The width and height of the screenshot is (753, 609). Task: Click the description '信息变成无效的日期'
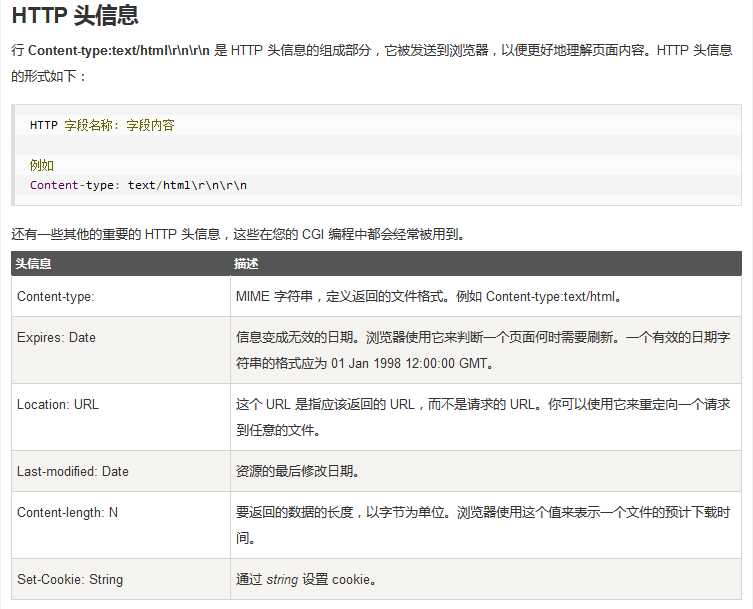[483, 350]
